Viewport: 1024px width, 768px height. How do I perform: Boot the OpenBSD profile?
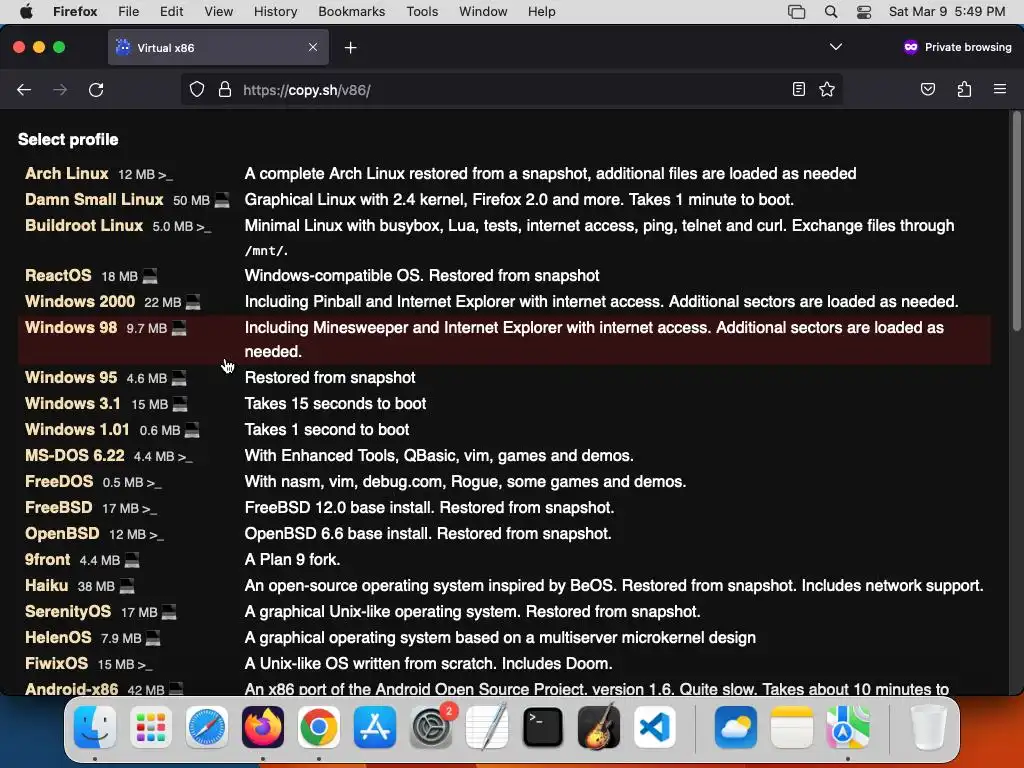pos(62,534)
